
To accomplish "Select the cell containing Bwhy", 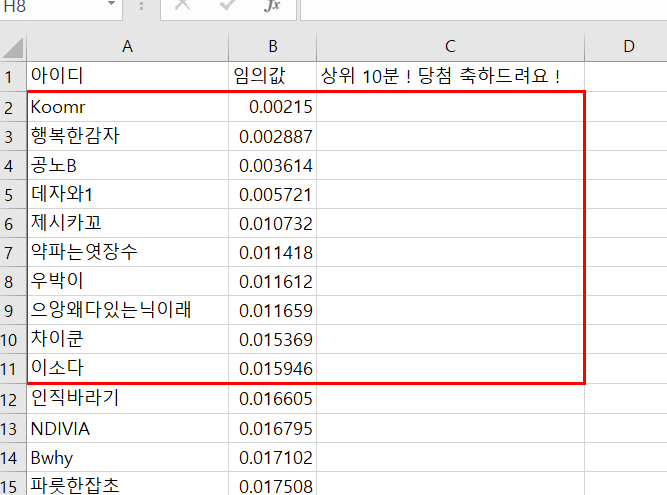I will click(x=127, y=456).
